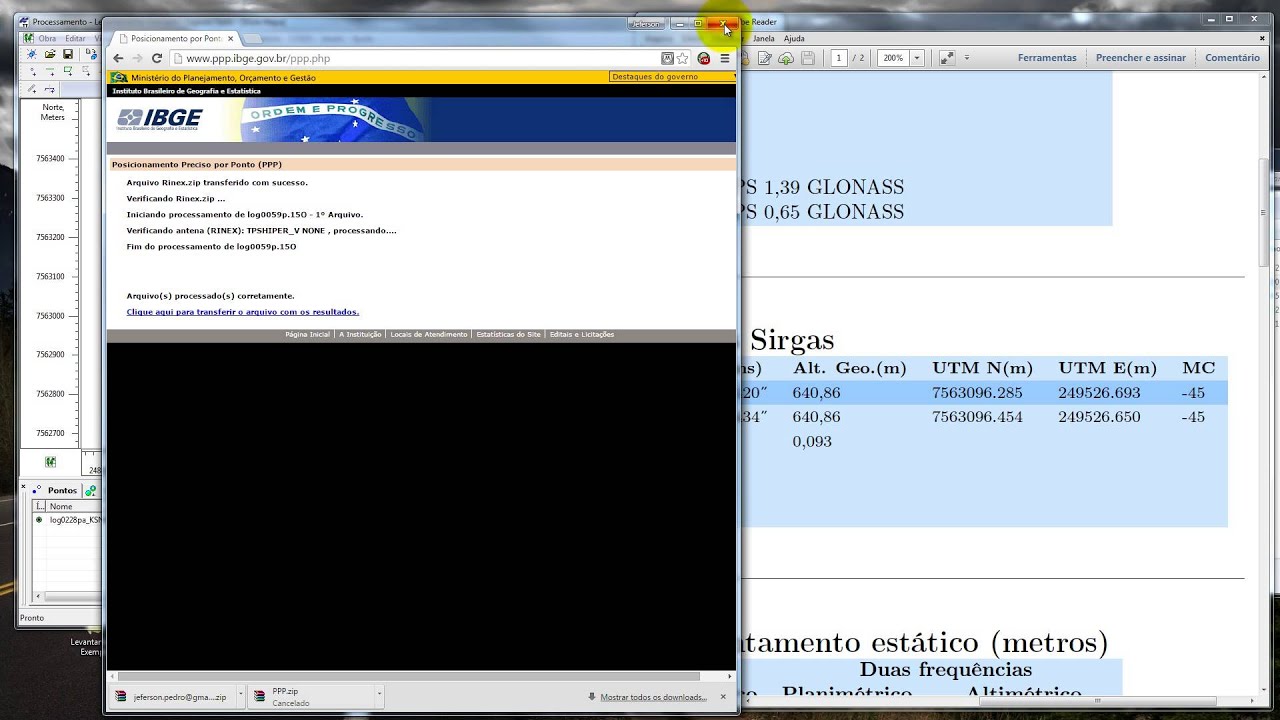1280x720 pixels.
Task: Click the open folder icon in Processamento toolbar
Action: coord(50,54)
